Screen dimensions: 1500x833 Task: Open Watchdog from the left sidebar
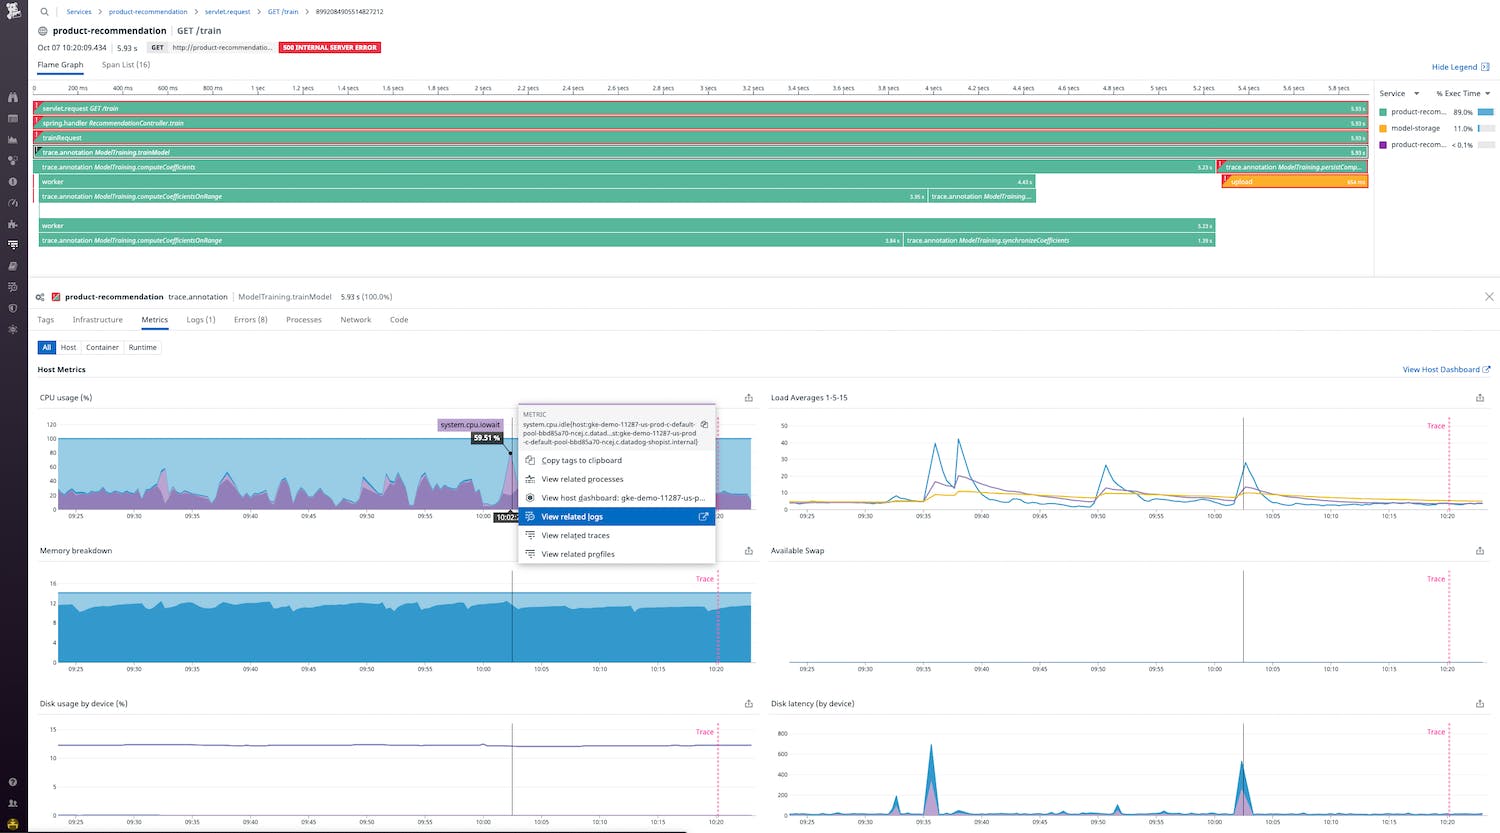(x=13, y=98)
